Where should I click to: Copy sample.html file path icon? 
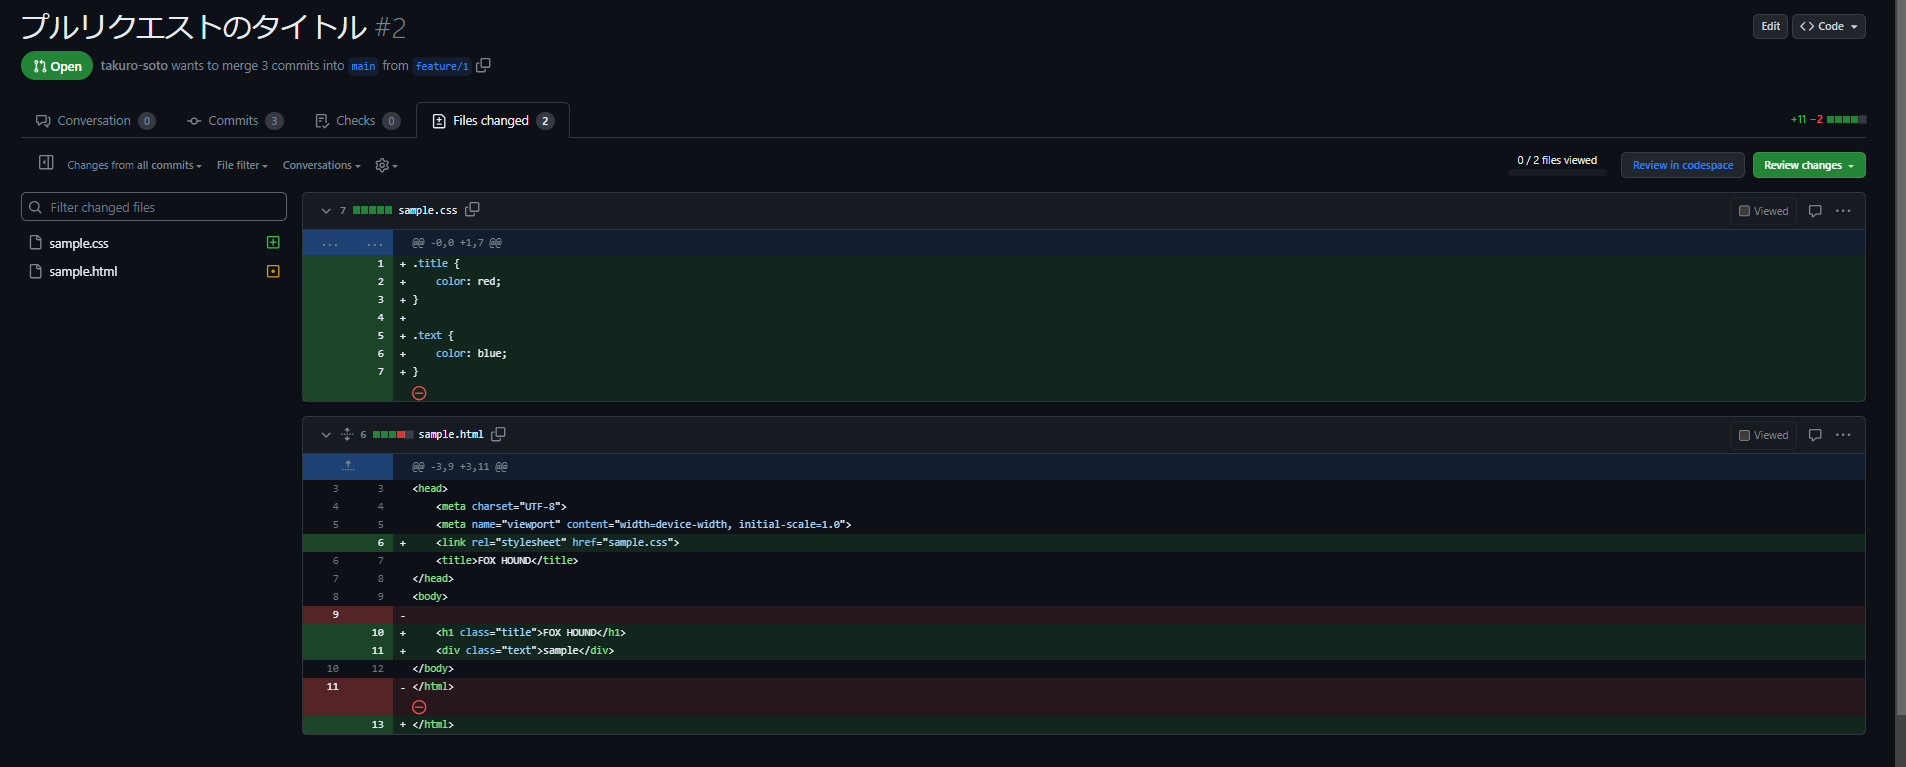[498, 434]
